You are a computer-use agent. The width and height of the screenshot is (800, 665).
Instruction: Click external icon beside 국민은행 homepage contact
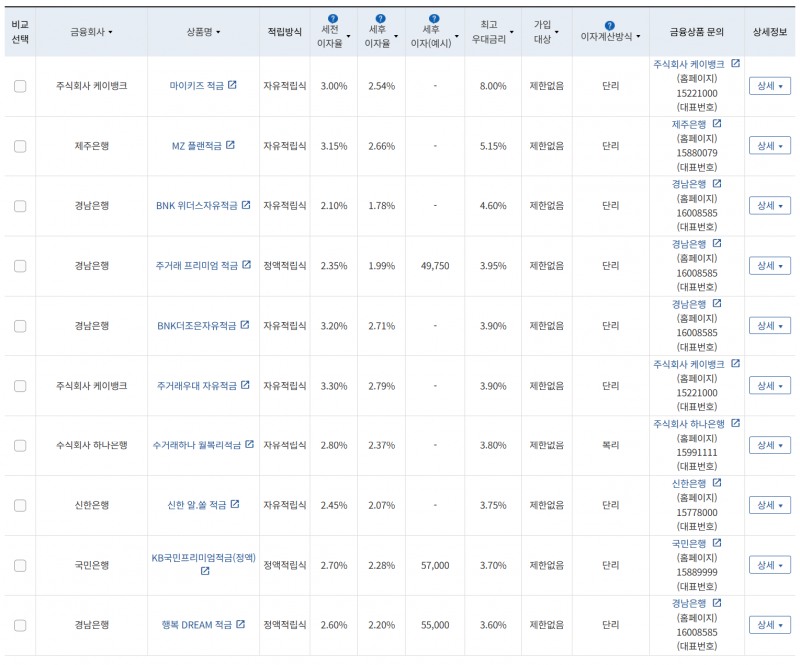pyautogui.click(x=717, y=543)
